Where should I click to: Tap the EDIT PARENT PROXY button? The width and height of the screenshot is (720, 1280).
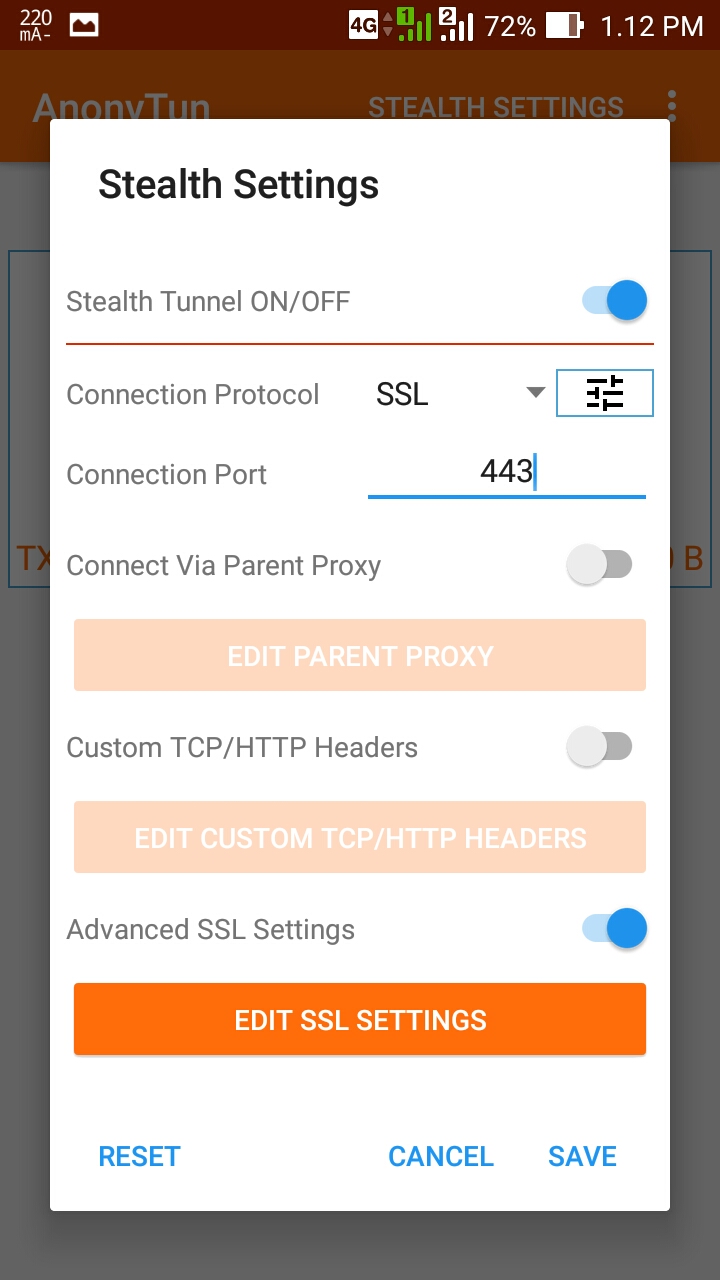(360, 656)
